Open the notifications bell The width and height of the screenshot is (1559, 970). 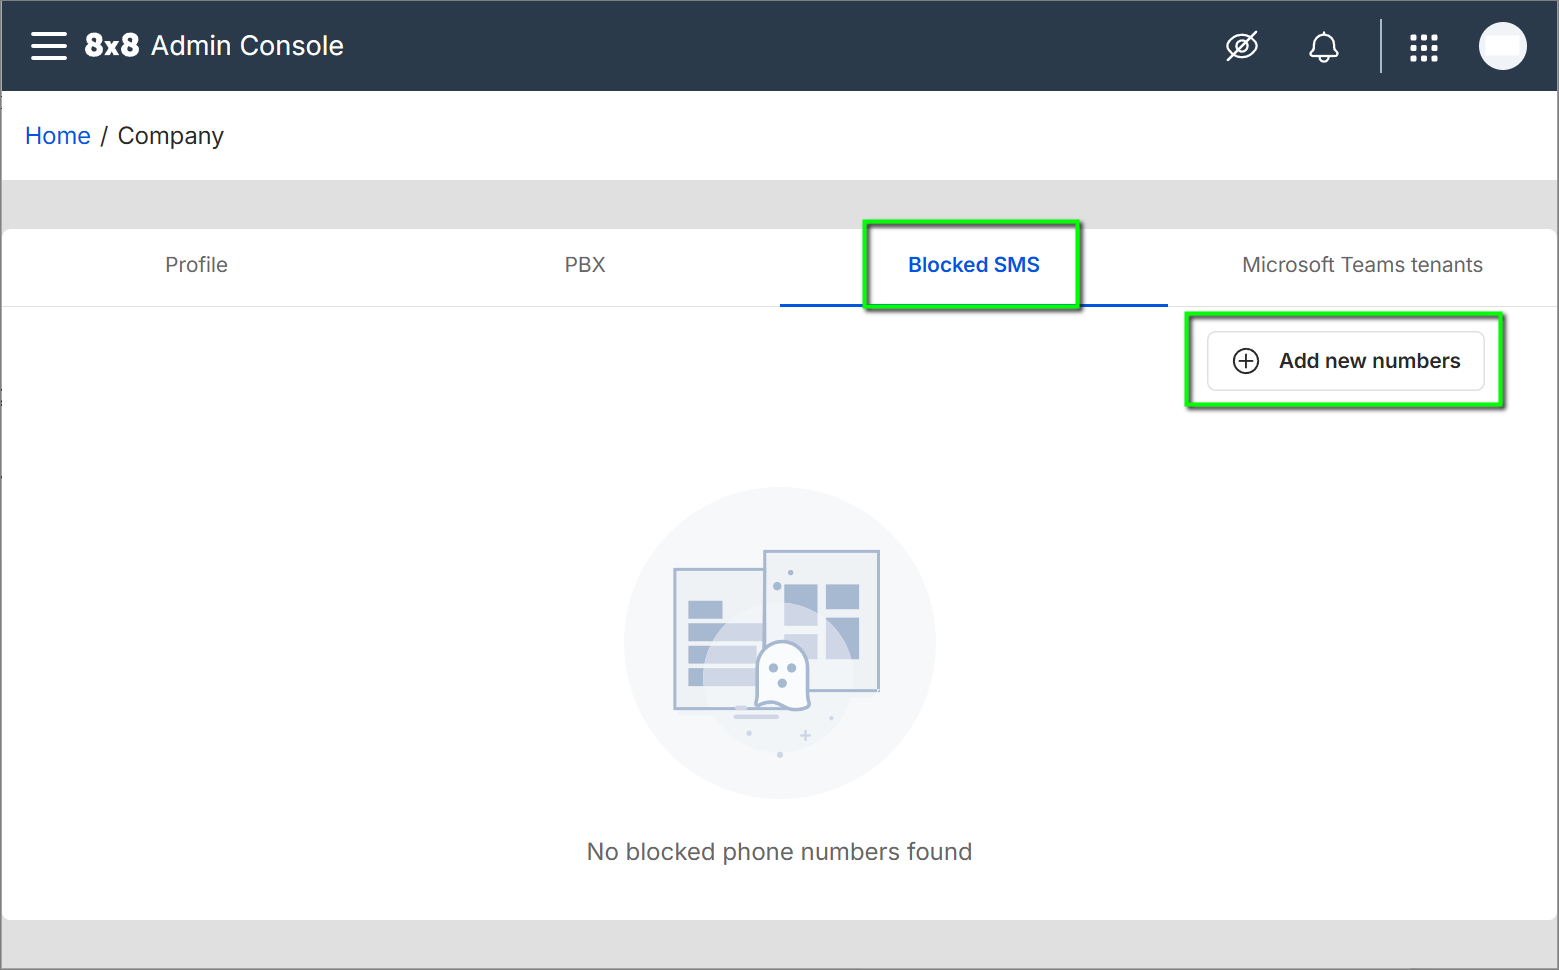coord(1324,47)
